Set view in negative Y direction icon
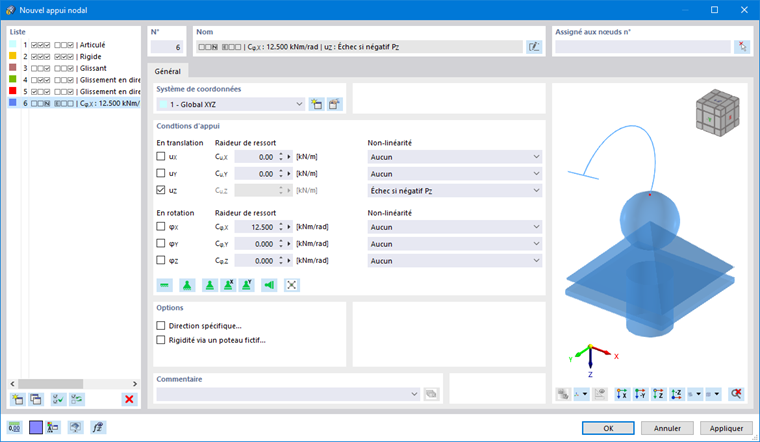Viewport: 760px width, 442px height. [x=640, y=394]
